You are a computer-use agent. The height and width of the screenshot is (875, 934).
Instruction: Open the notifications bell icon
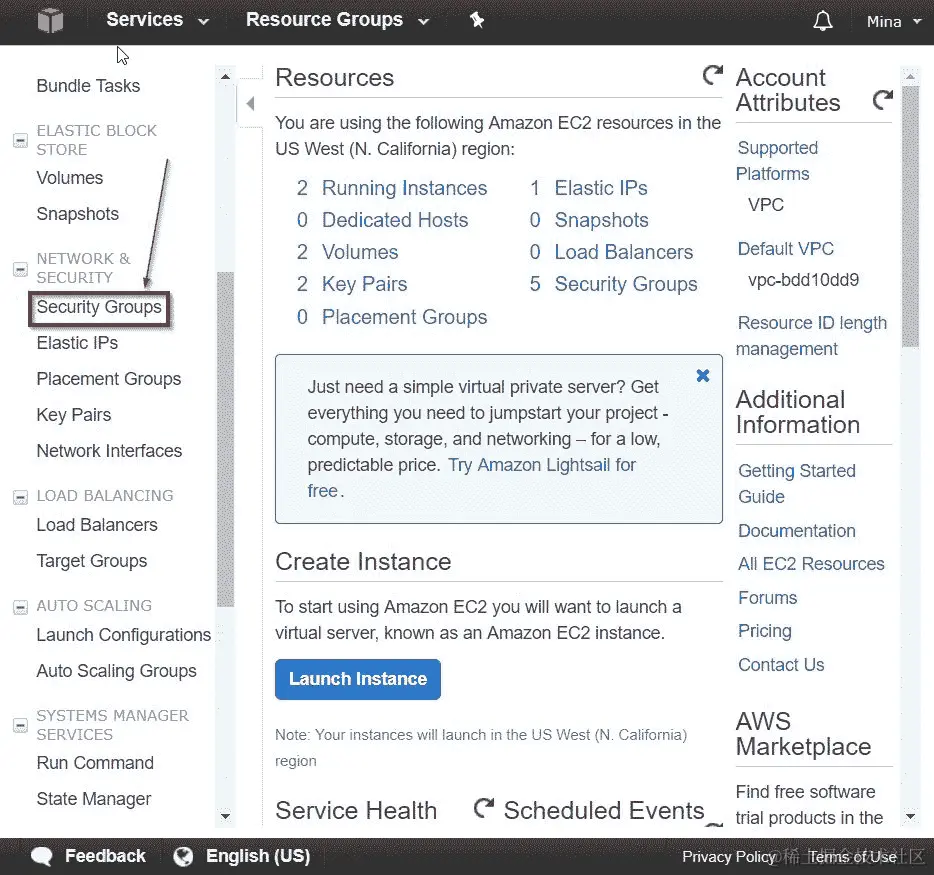coord(823,21)
